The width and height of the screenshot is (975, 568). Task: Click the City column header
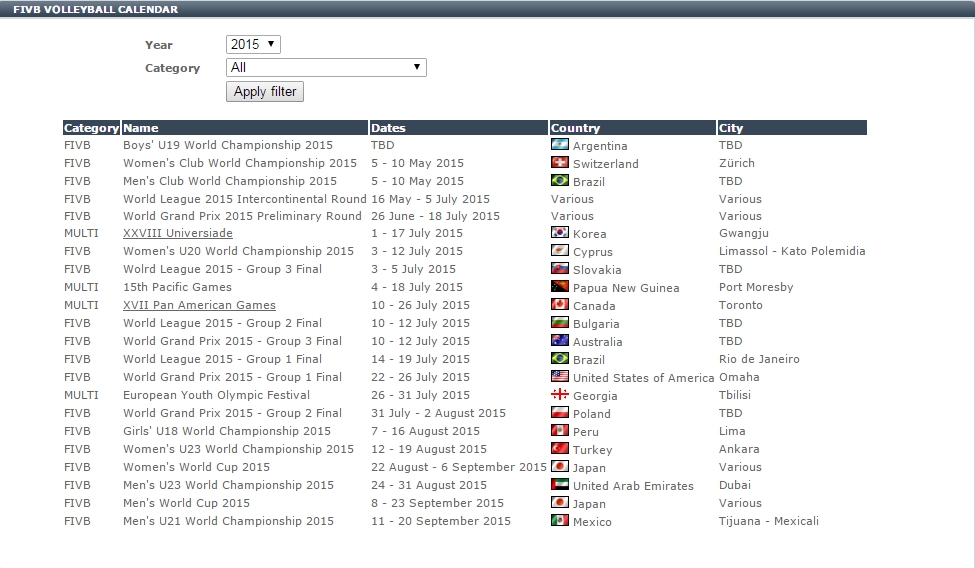[x=792, y=128]
